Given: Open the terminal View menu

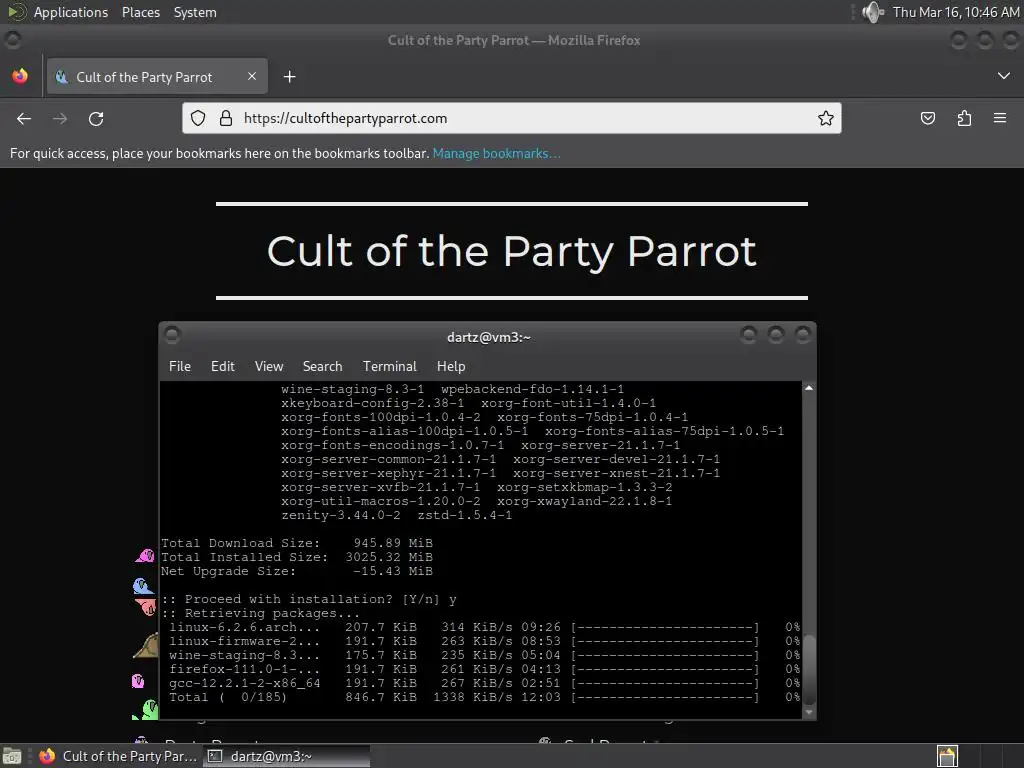Looking at the screenshot, I should coord(268,366).
